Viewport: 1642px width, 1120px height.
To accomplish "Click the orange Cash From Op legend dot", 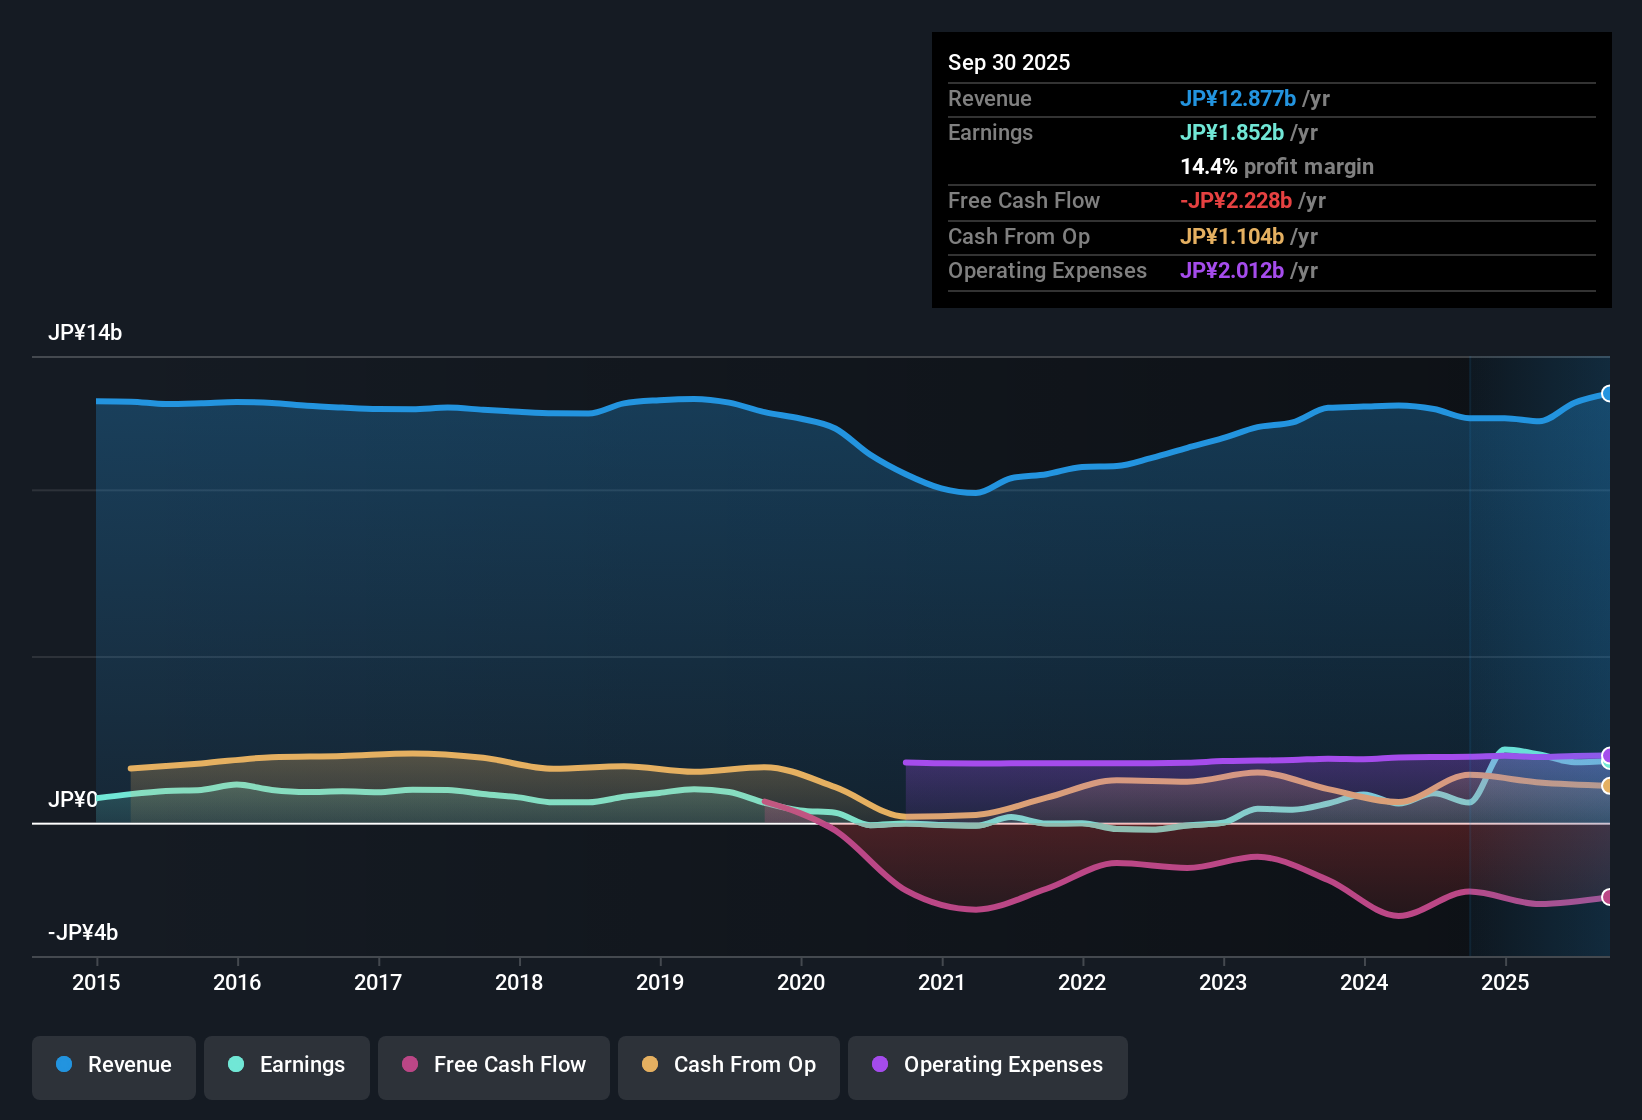I will tap(650, 1064).
